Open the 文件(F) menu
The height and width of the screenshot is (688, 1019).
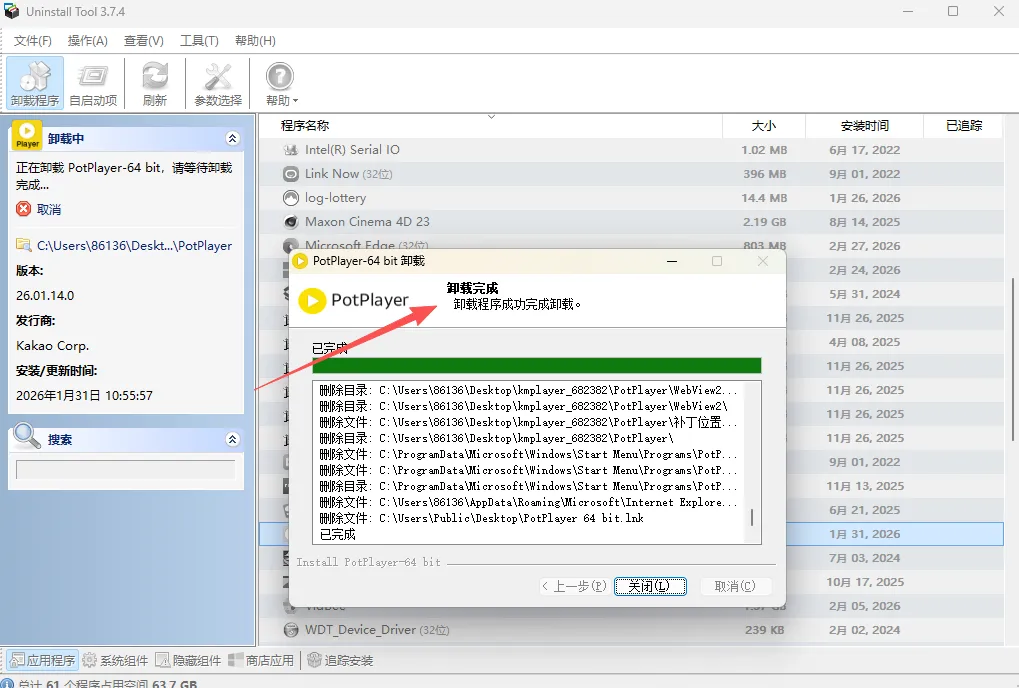[x=32, y=41]
